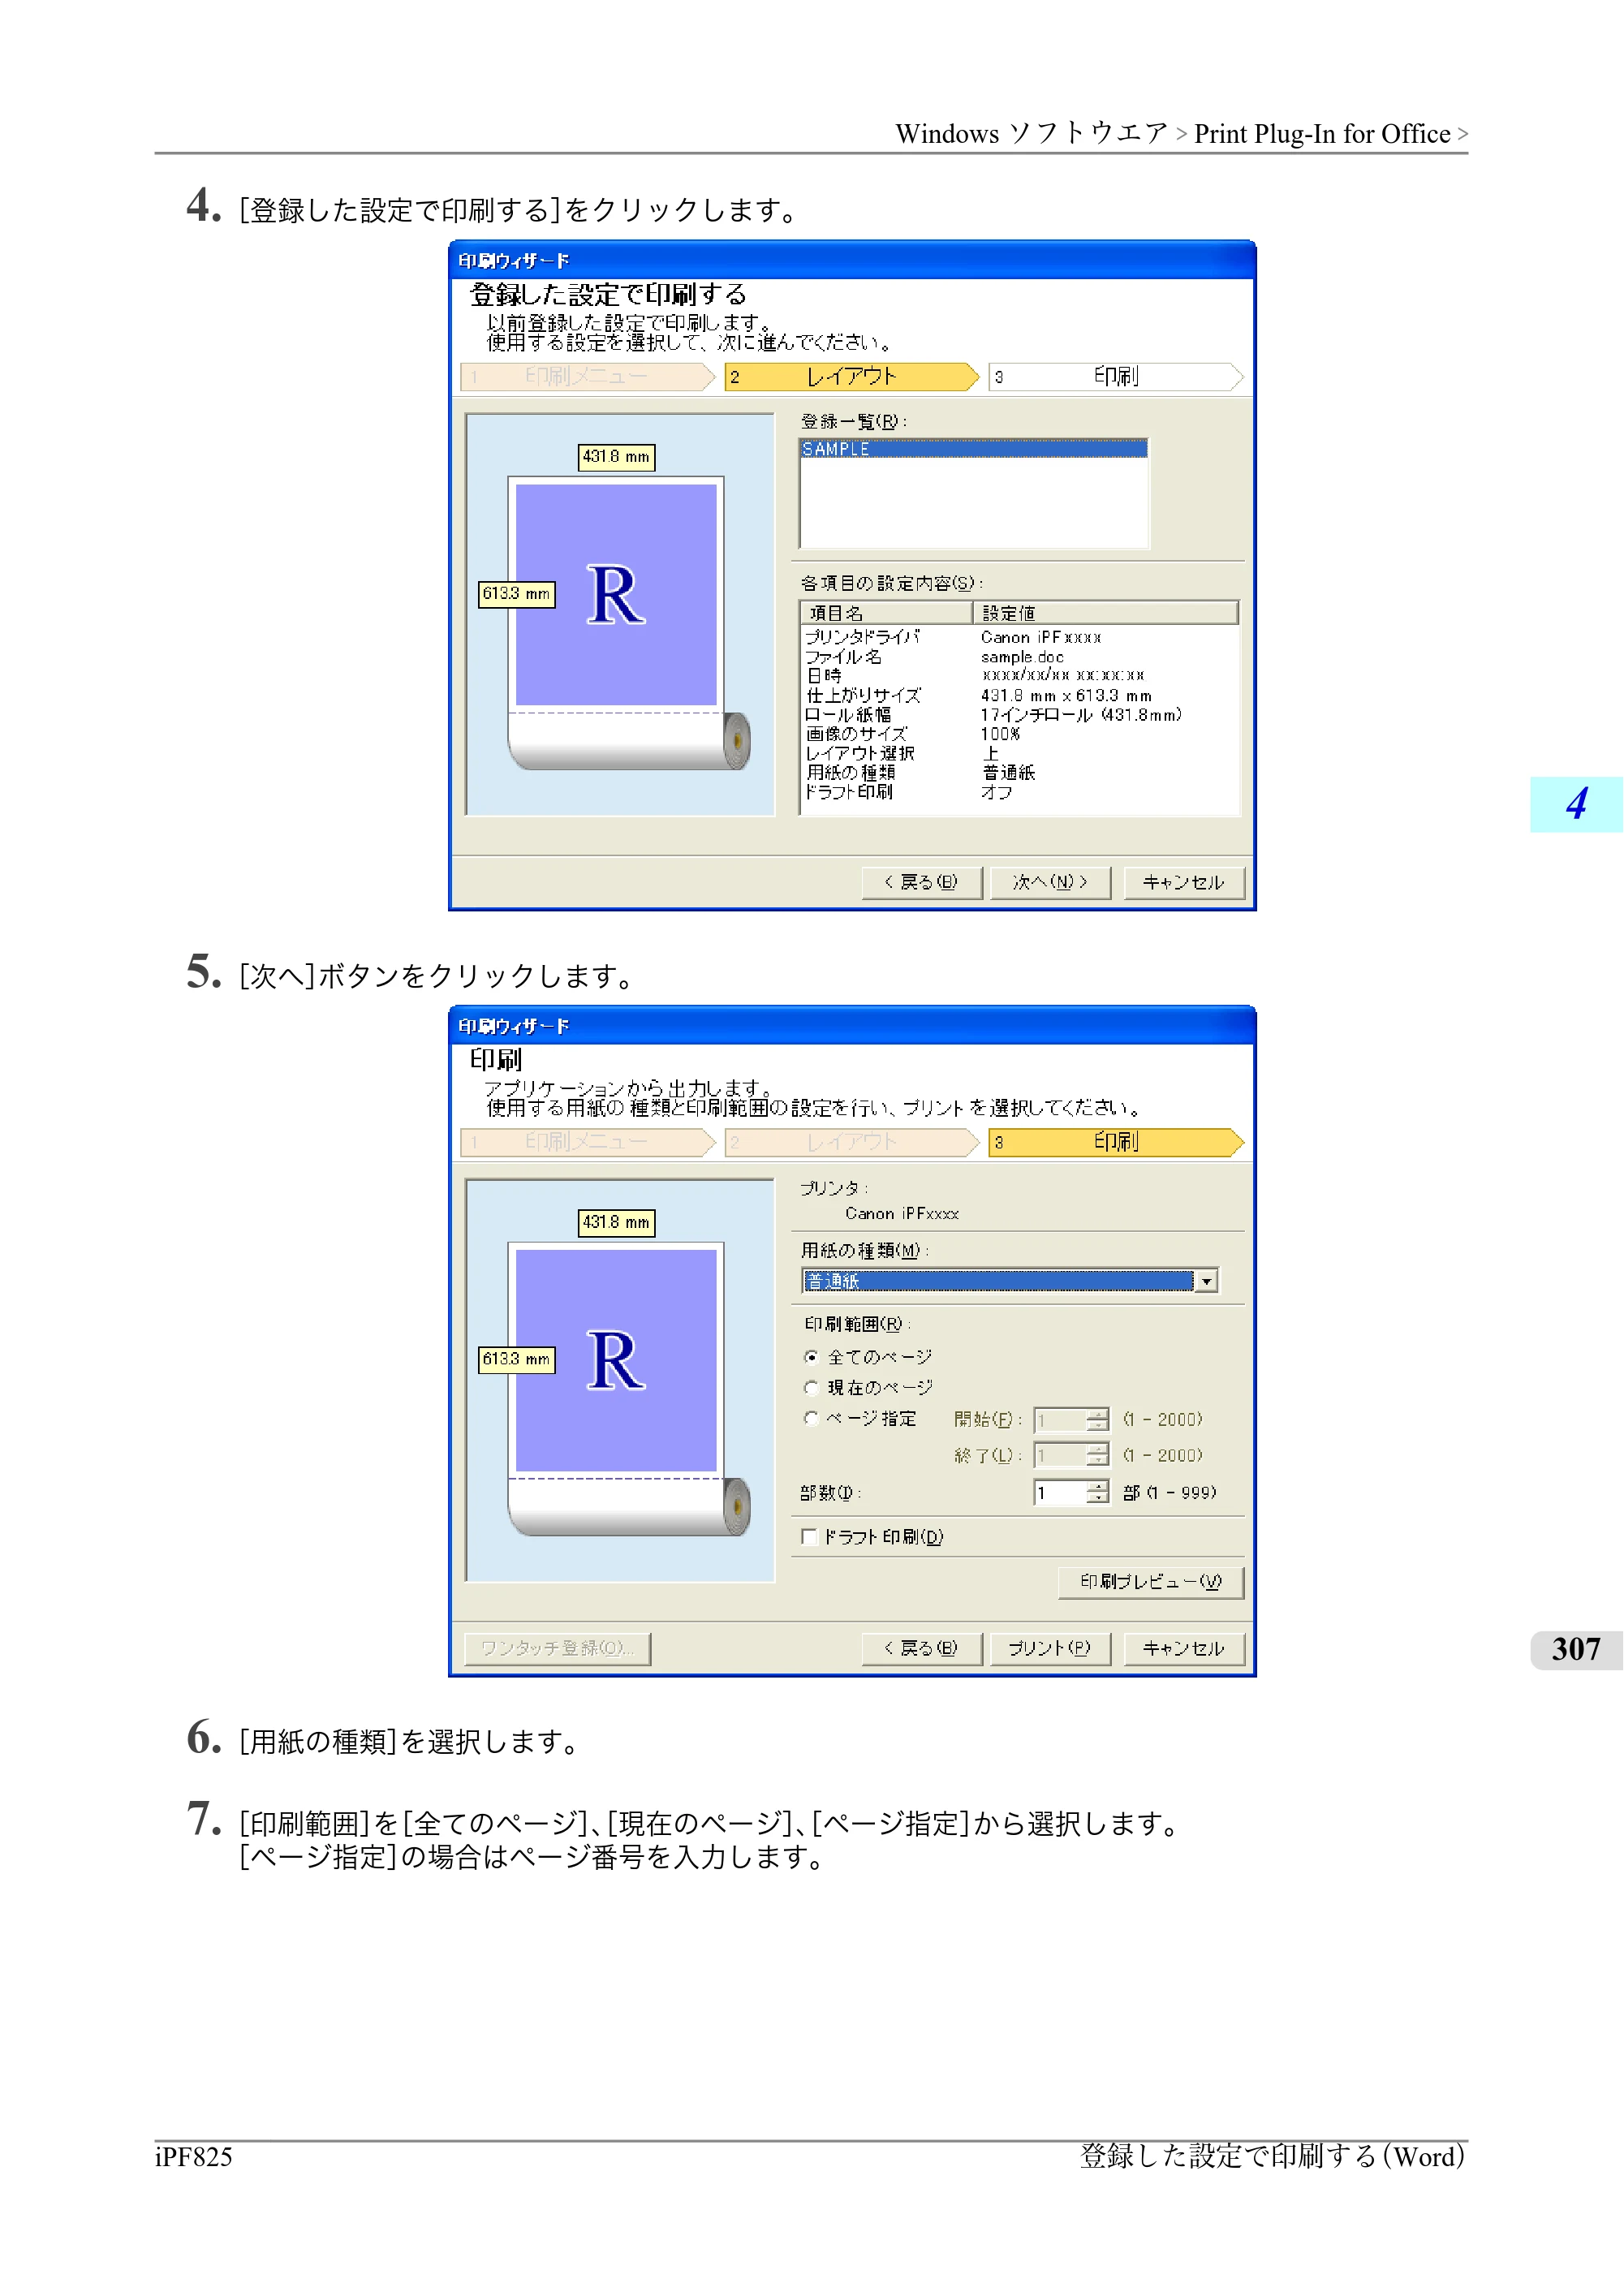Click 戻る(B) in the layout dialog

pos(921,882)
